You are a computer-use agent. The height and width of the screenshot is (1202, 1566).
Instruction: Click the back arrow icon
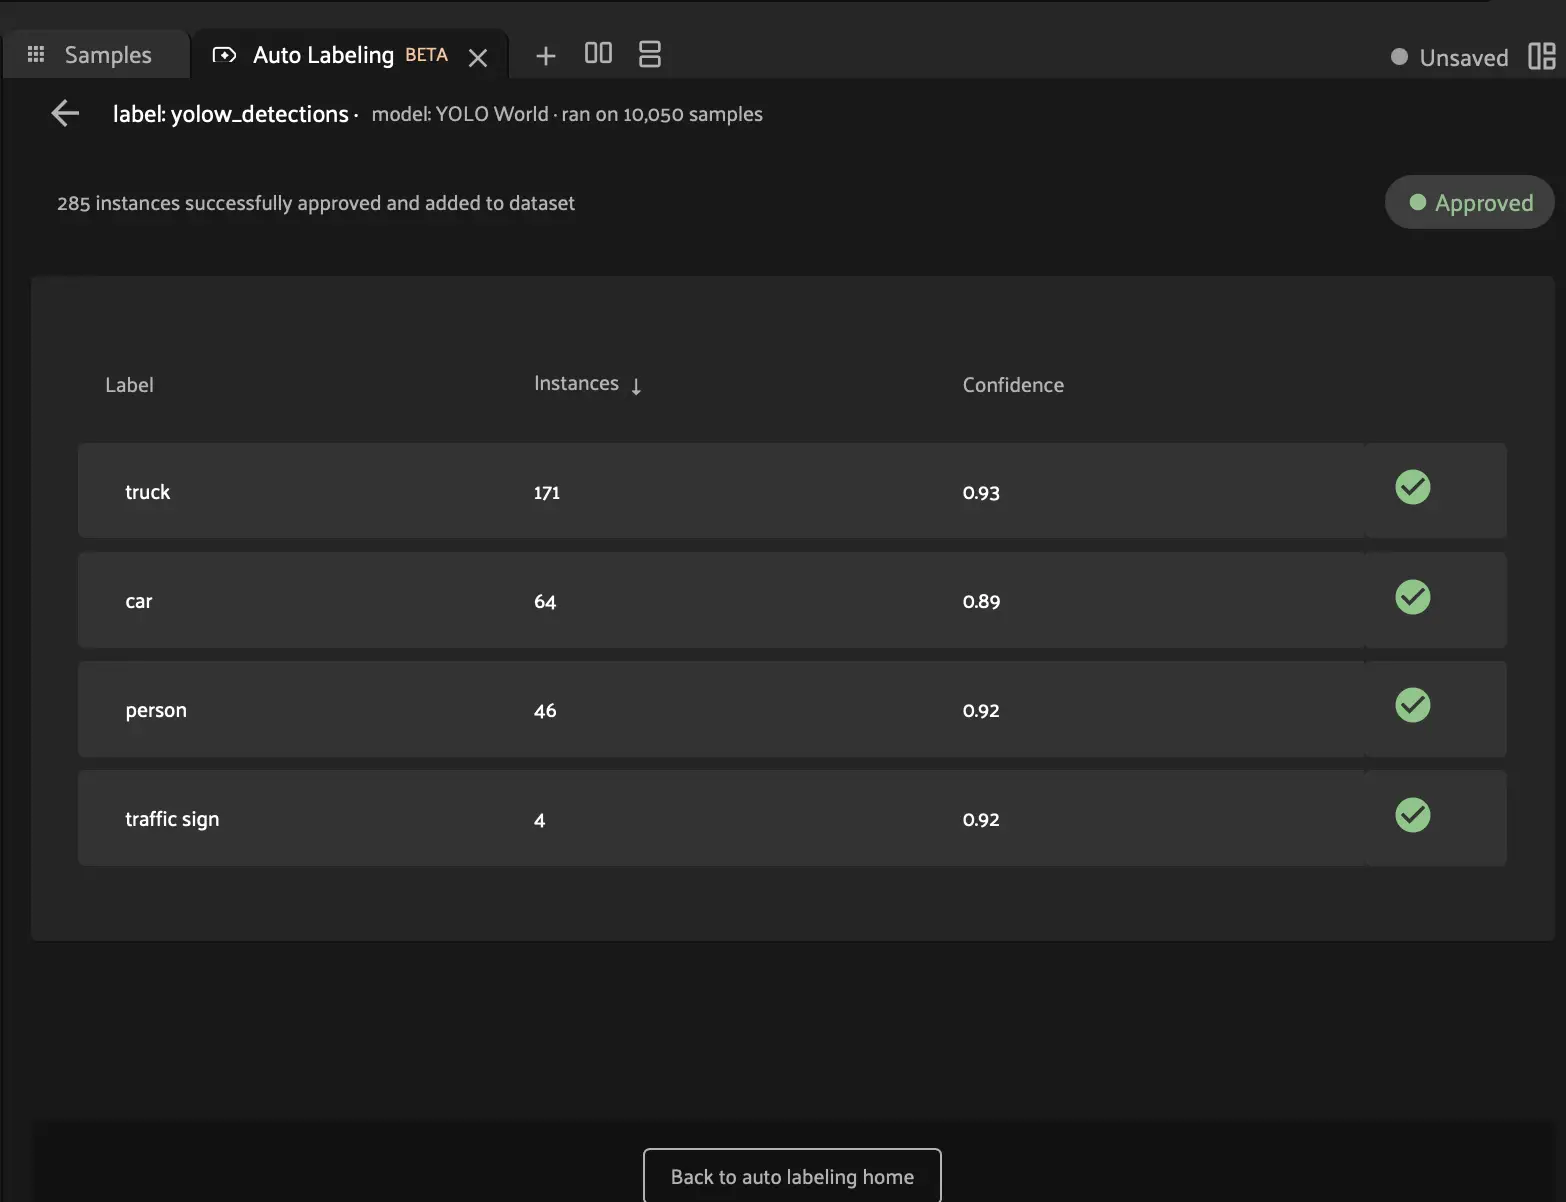[65, 114]
